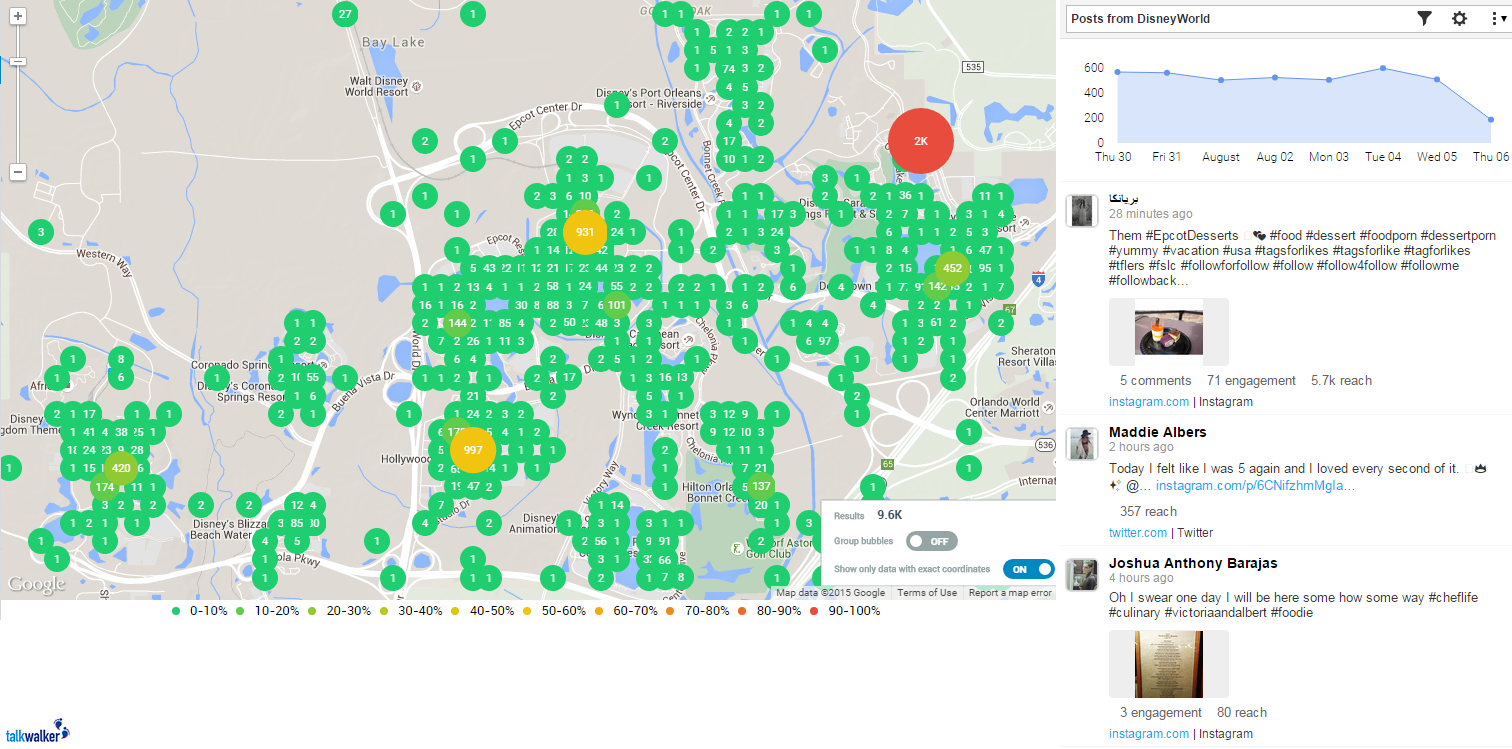Click '3 engagement' on Barajas post
The image size is (1512, 749).
pos(1161,712)
